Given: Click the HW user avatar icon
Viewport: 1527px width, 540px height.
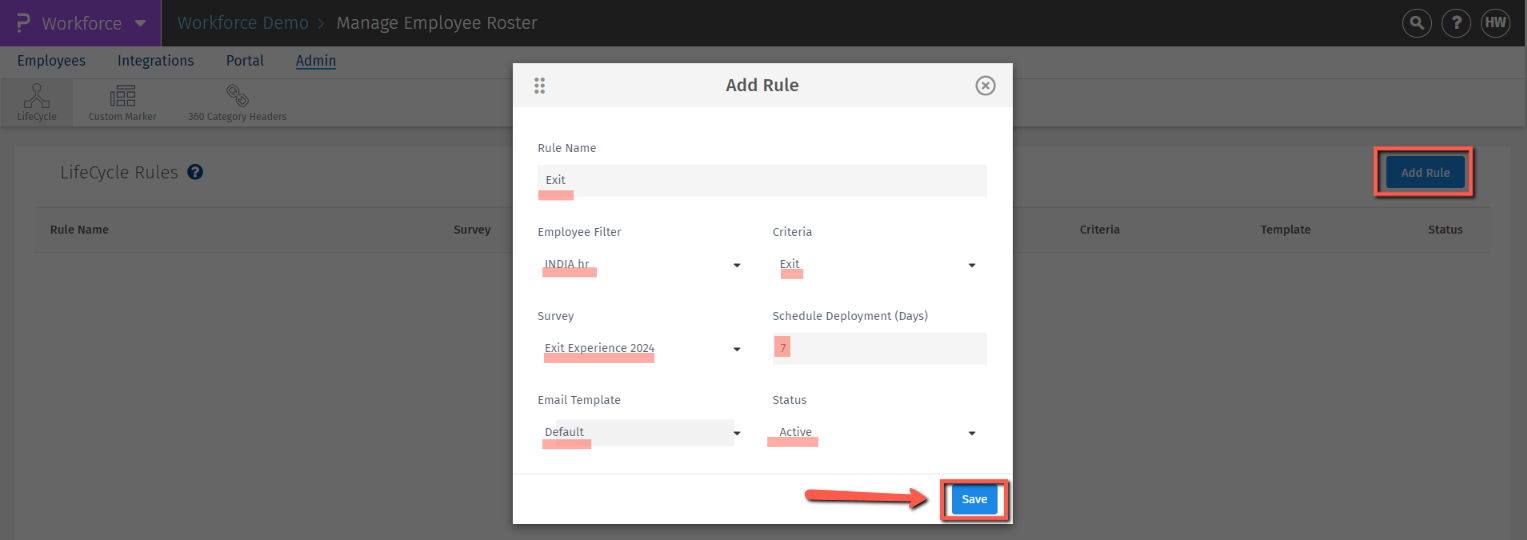Looking at the screenshot, I should point(1495,23).
